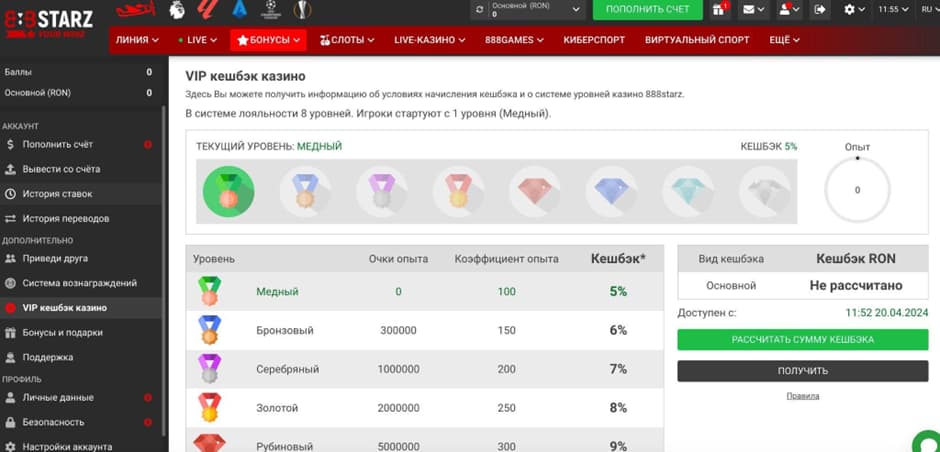Click the ruby gem level icon
Image resolution: width=940 pixels, height=452 pixels.
click(533, 188)
